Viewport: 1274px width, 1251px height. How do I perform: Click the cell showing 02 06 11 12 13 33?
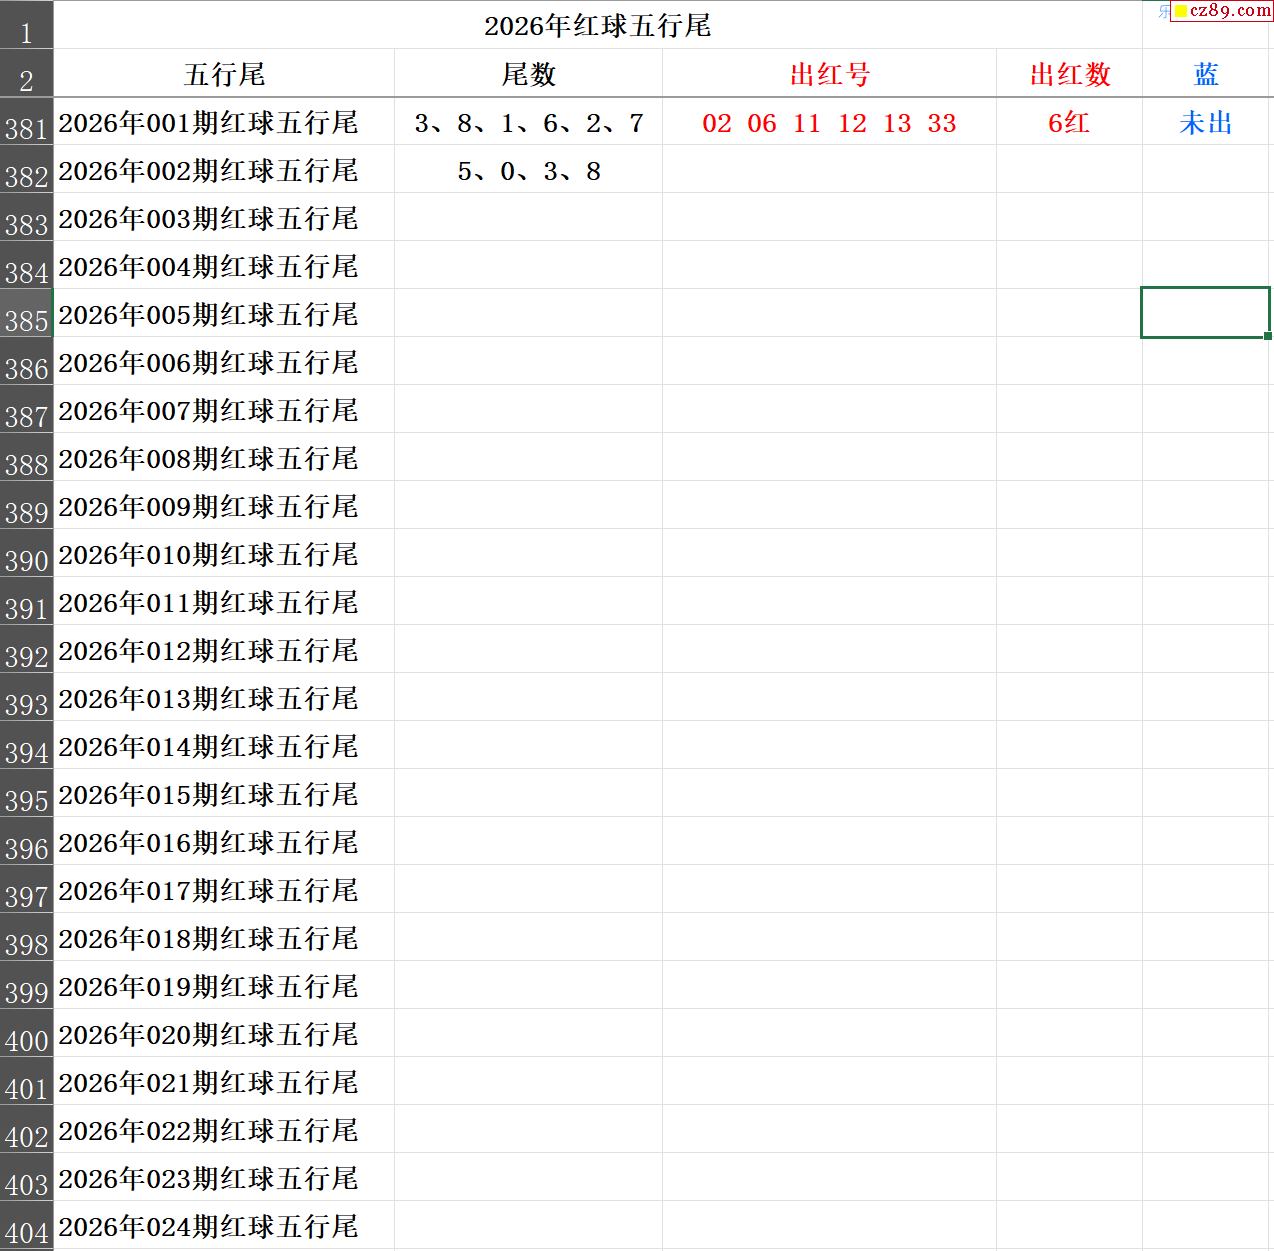829,123
